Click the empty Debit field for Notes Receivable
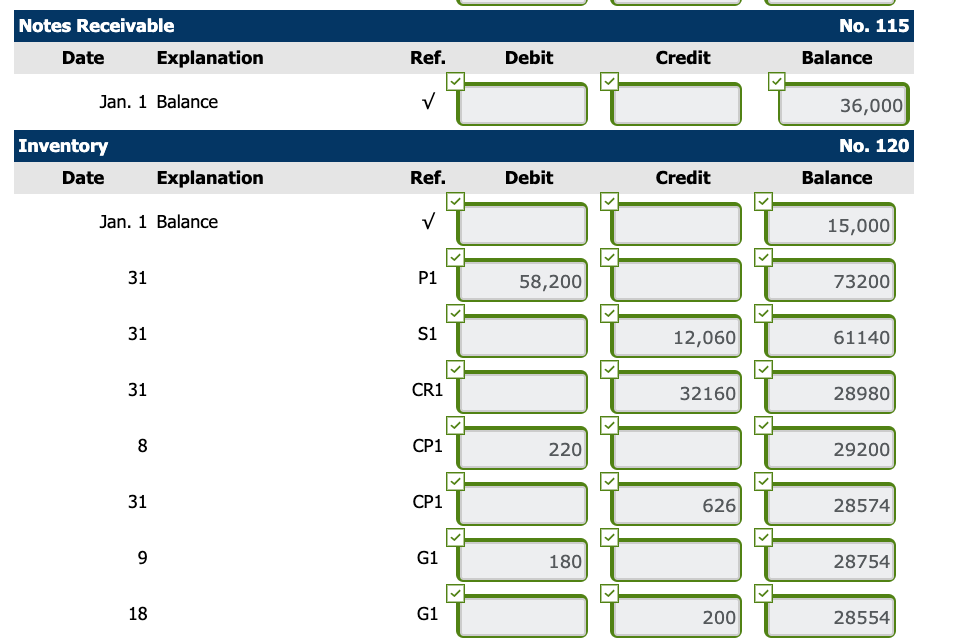The height and width of the screenshot is (642, 954). [x=521, y=104]
